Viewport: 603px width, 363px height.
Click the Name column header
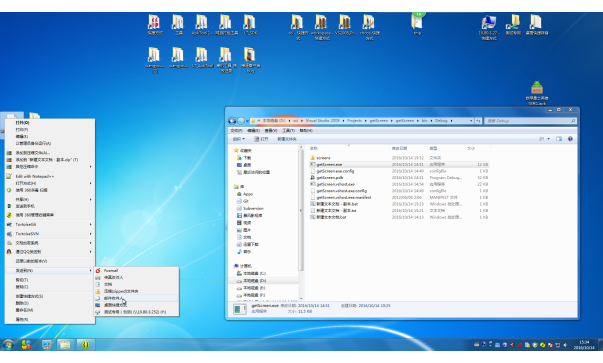coord(348,148)
